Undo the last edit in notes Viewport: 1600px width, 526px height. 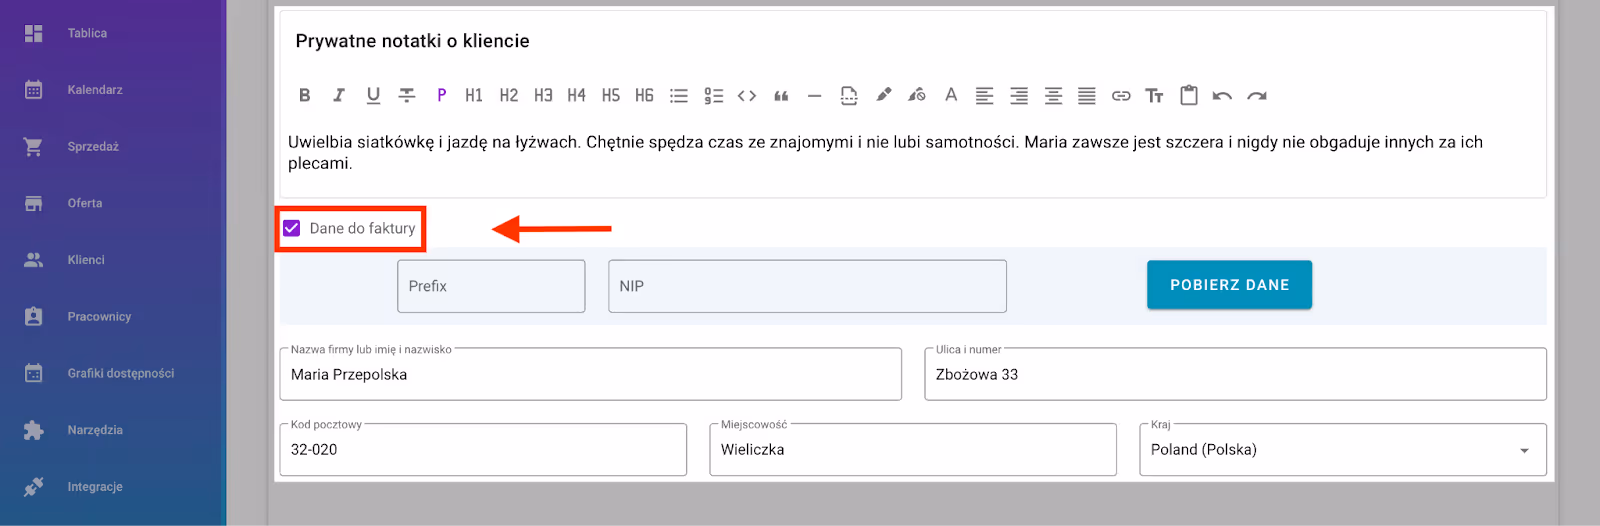coord(1222,96)
